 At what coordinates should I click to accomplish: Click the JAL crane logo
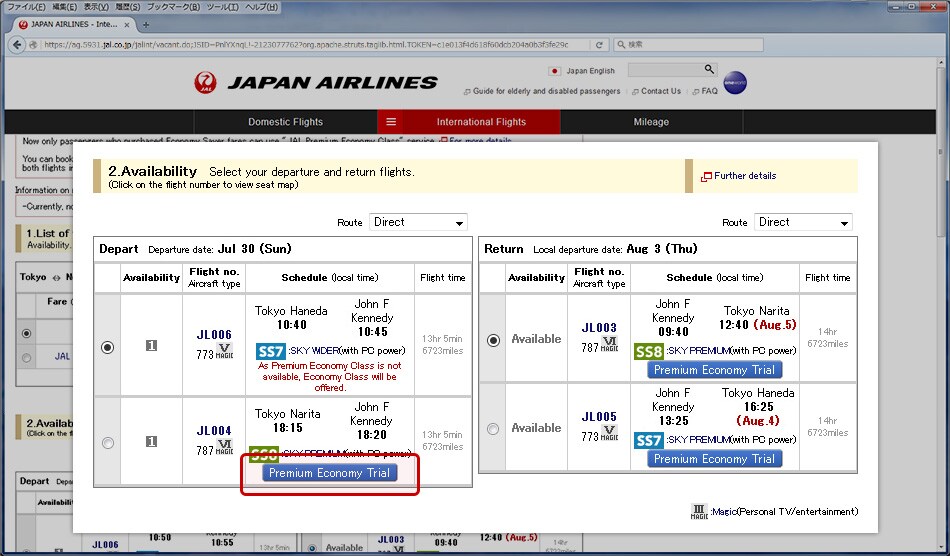point(205,82)
